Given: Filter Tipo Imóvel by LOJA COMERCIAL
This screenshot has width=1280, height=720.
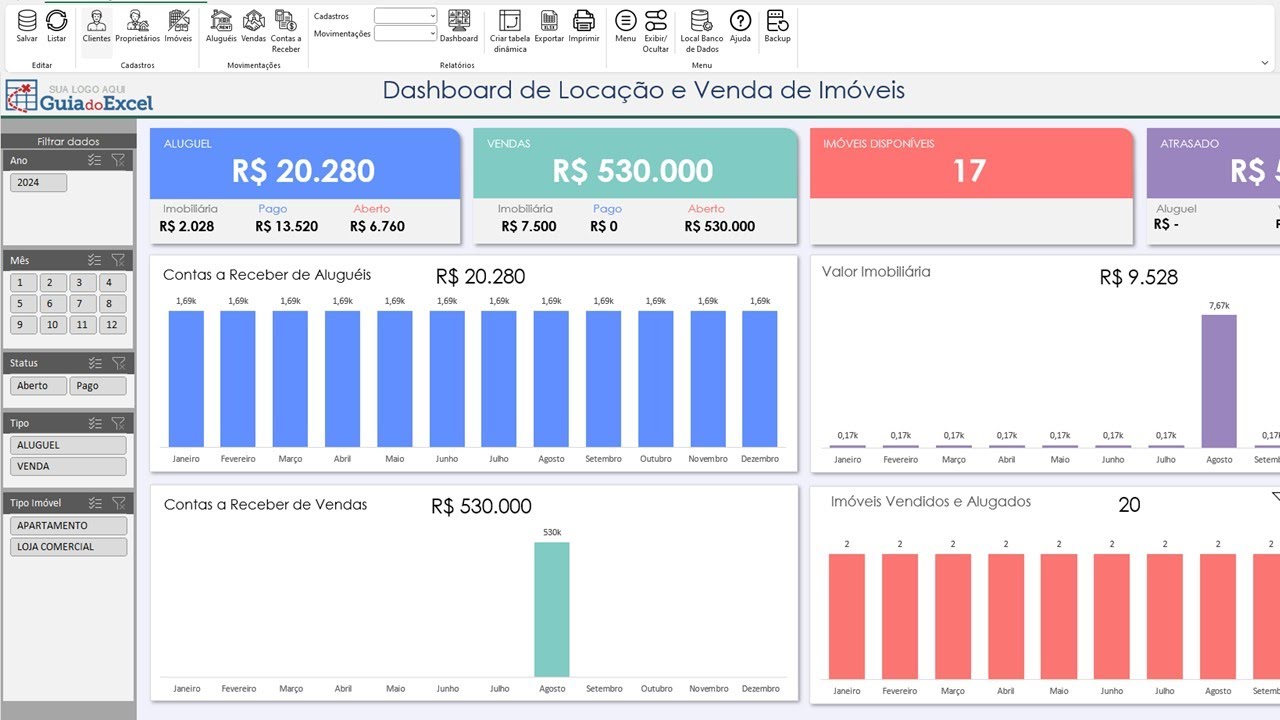Looking at the screenshot, I should coord(68,547).
